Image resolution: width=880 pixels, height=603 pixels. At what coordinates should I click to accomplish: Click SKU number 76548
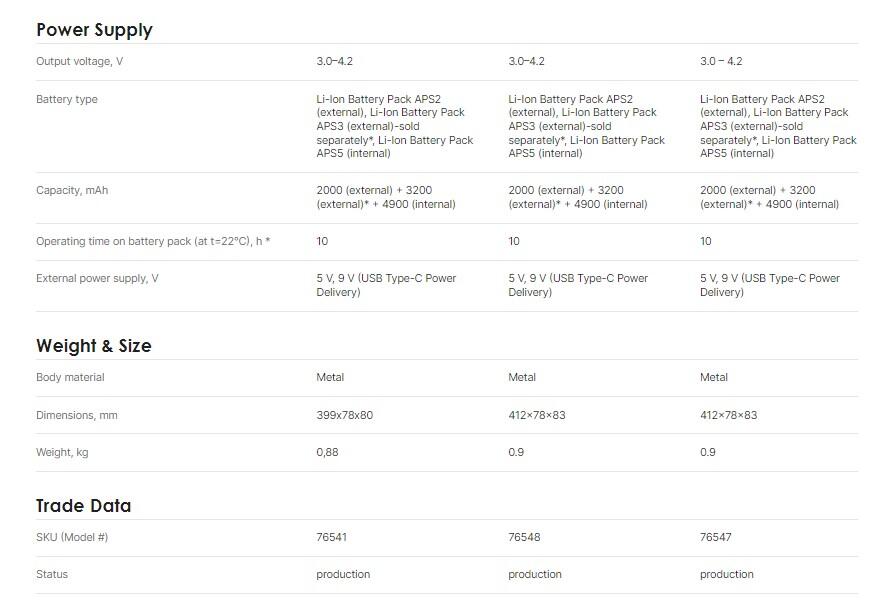pos(524,538)
